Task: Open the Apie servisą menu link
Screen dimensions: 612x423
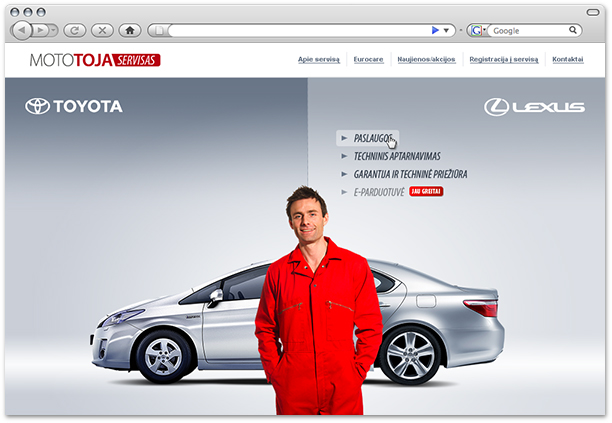Action: tap(319, 59)
